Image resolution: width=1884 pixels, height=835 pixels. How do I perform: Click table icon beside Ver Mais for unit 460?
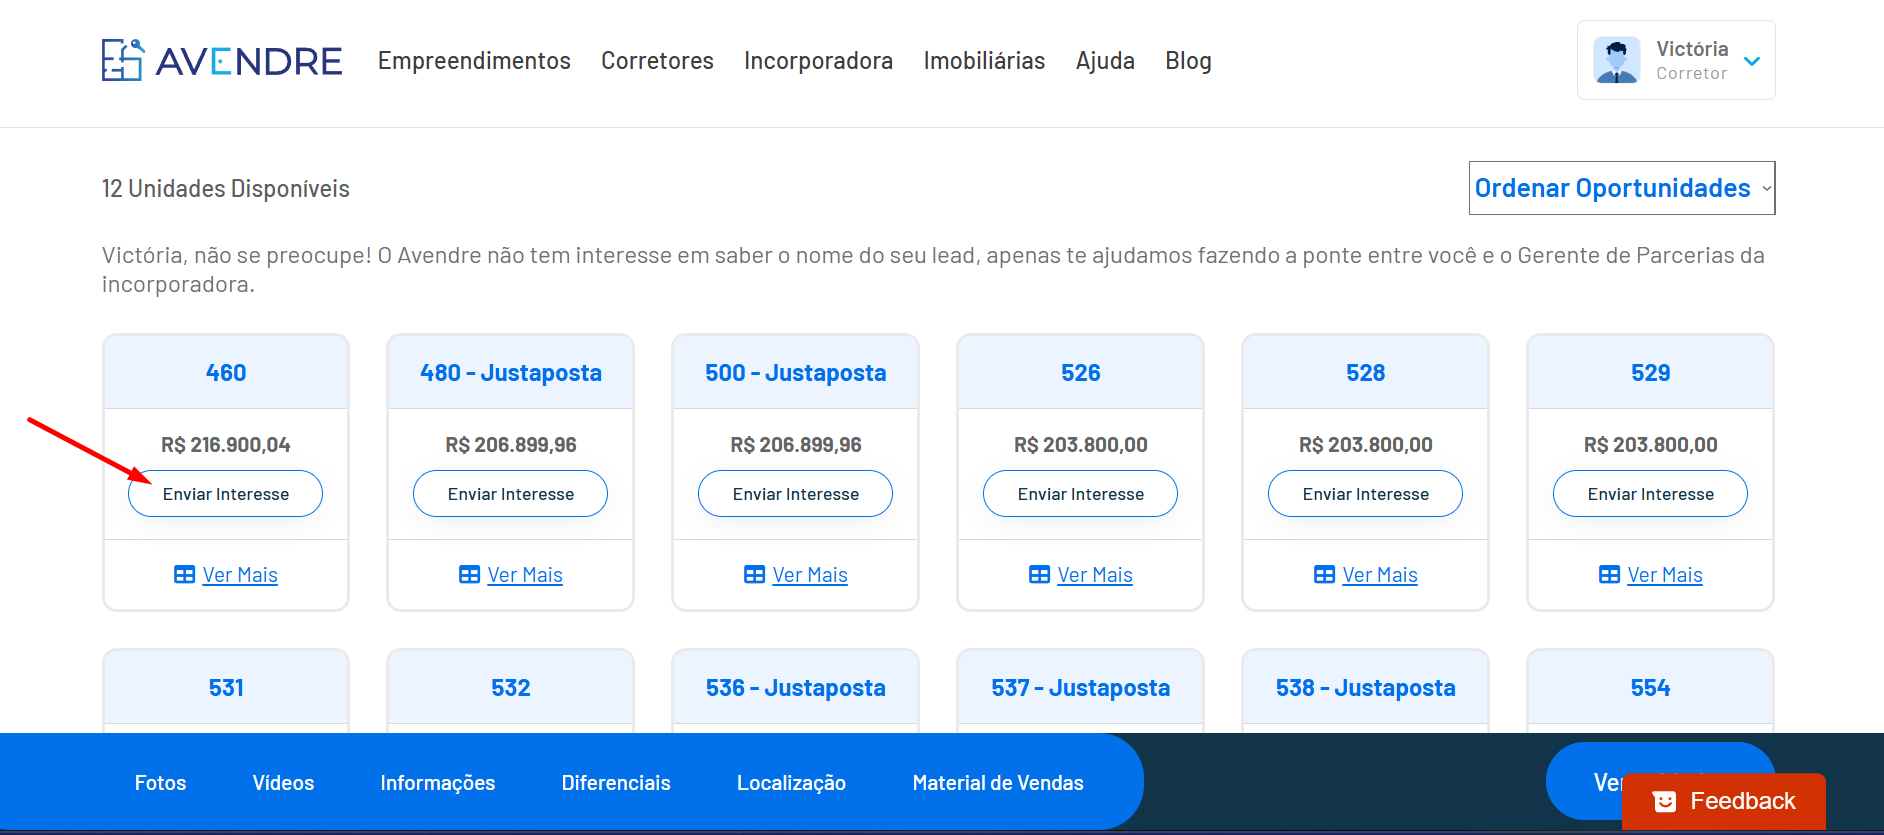[x=184, y=575]
